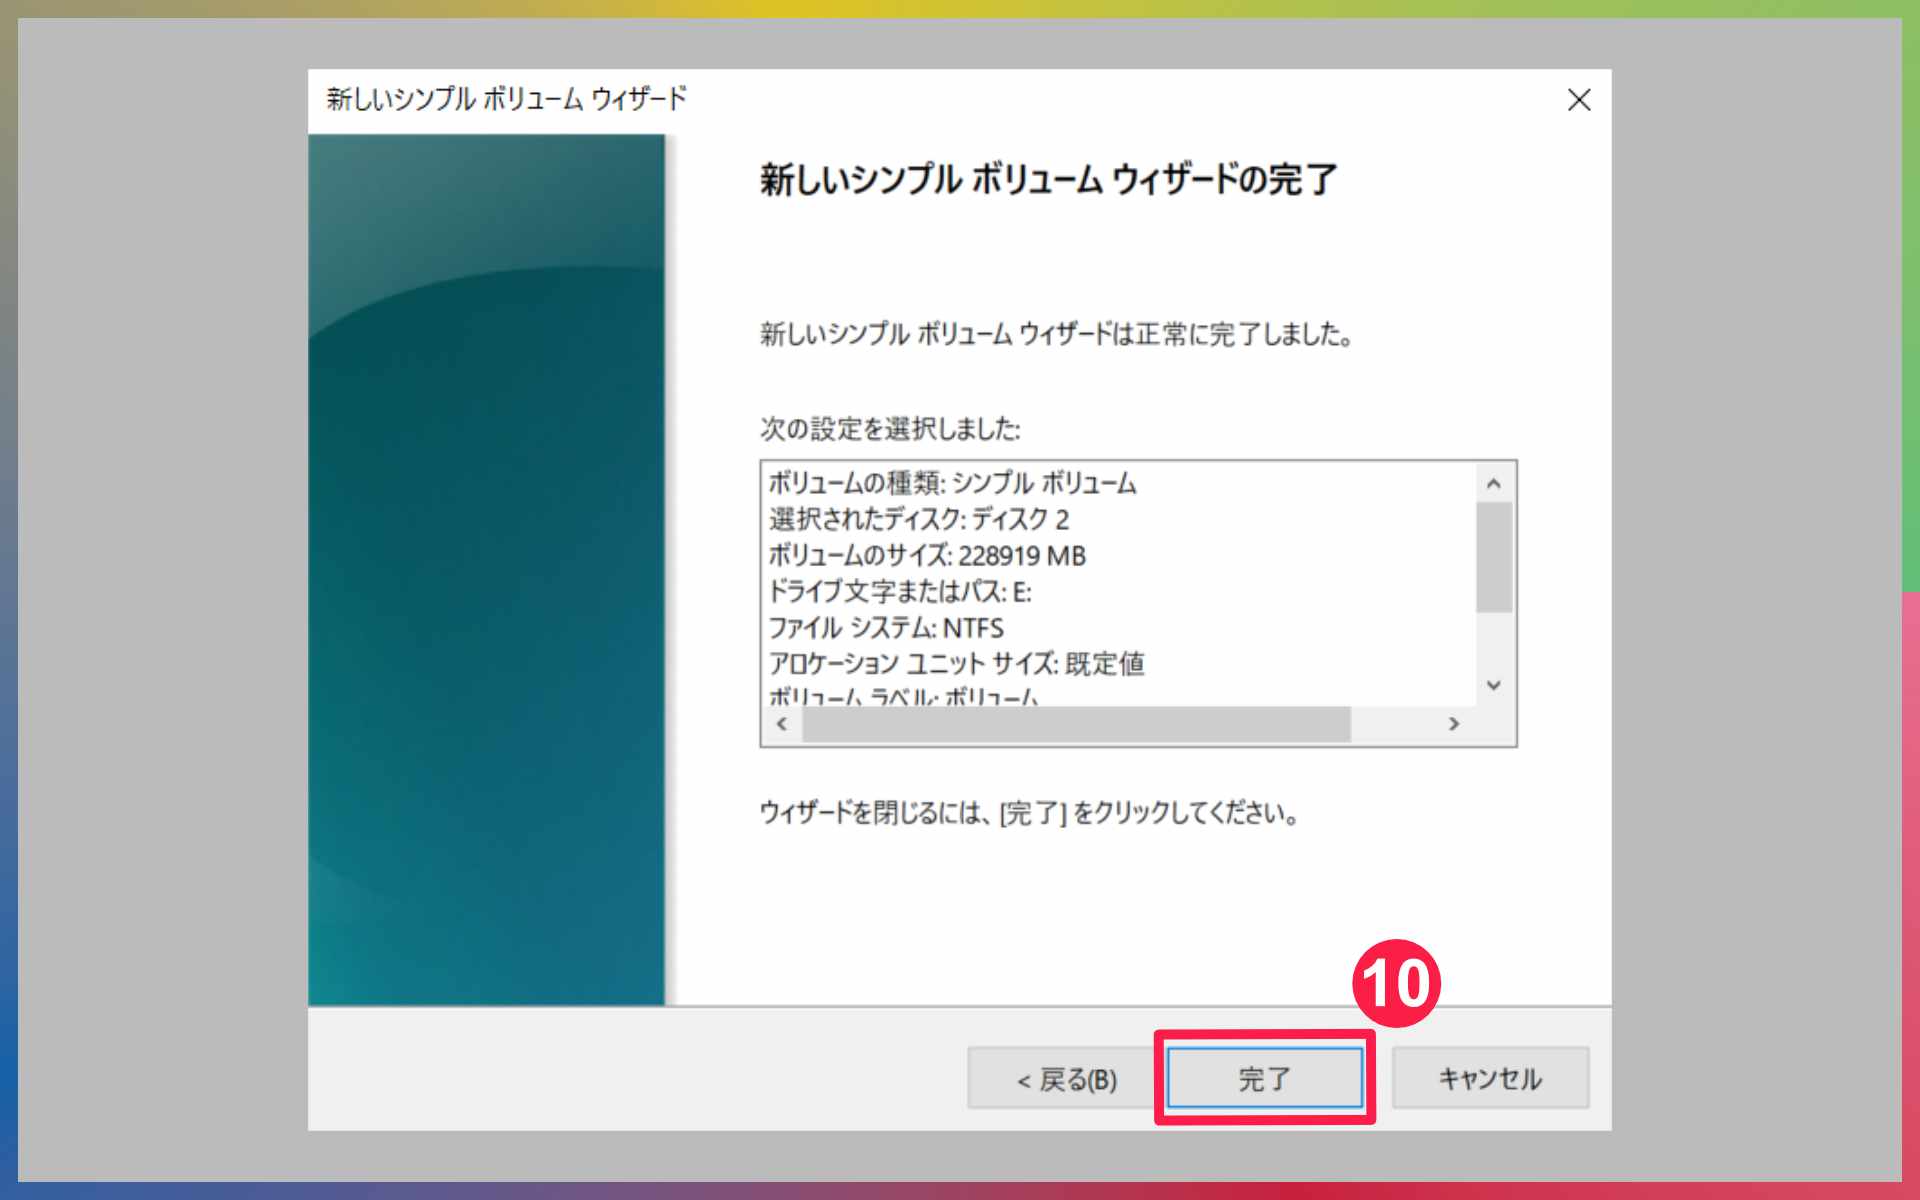Click vertical scrollbar track below the thumb
Viewport: 1920px width, 1200px height.
[1493, 642]
